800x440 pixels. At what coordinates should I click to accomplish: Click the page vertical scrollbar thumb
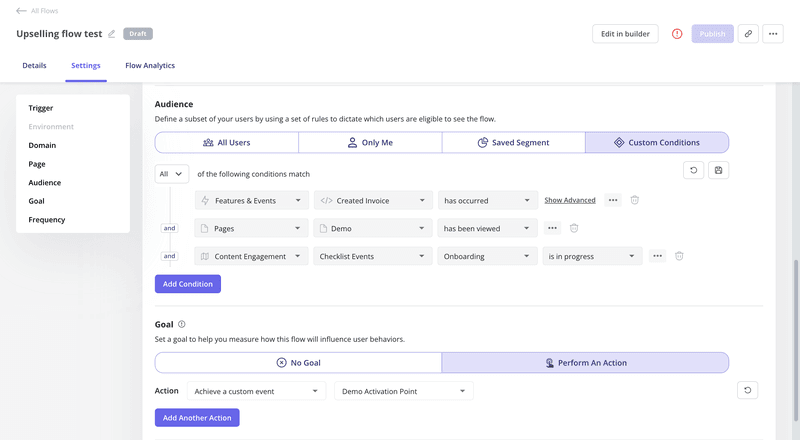tap(795, 339)
